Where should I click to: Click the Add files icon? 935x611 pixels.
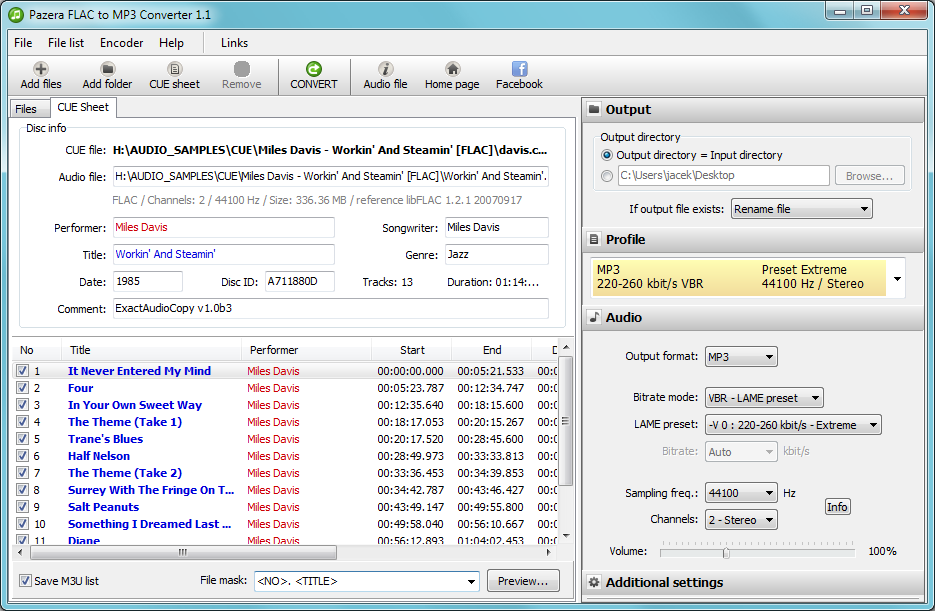[40, 75]
